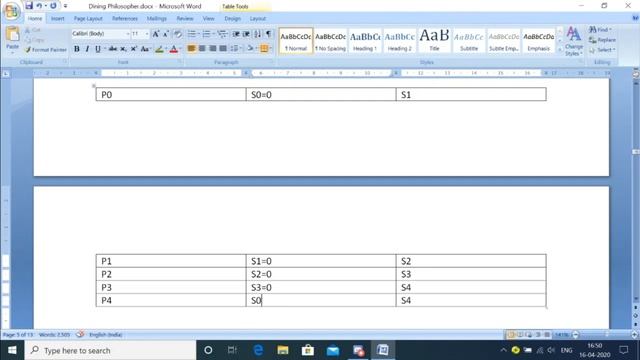
Task: Toggle italic formatting
Action: (x=87, y=49)
